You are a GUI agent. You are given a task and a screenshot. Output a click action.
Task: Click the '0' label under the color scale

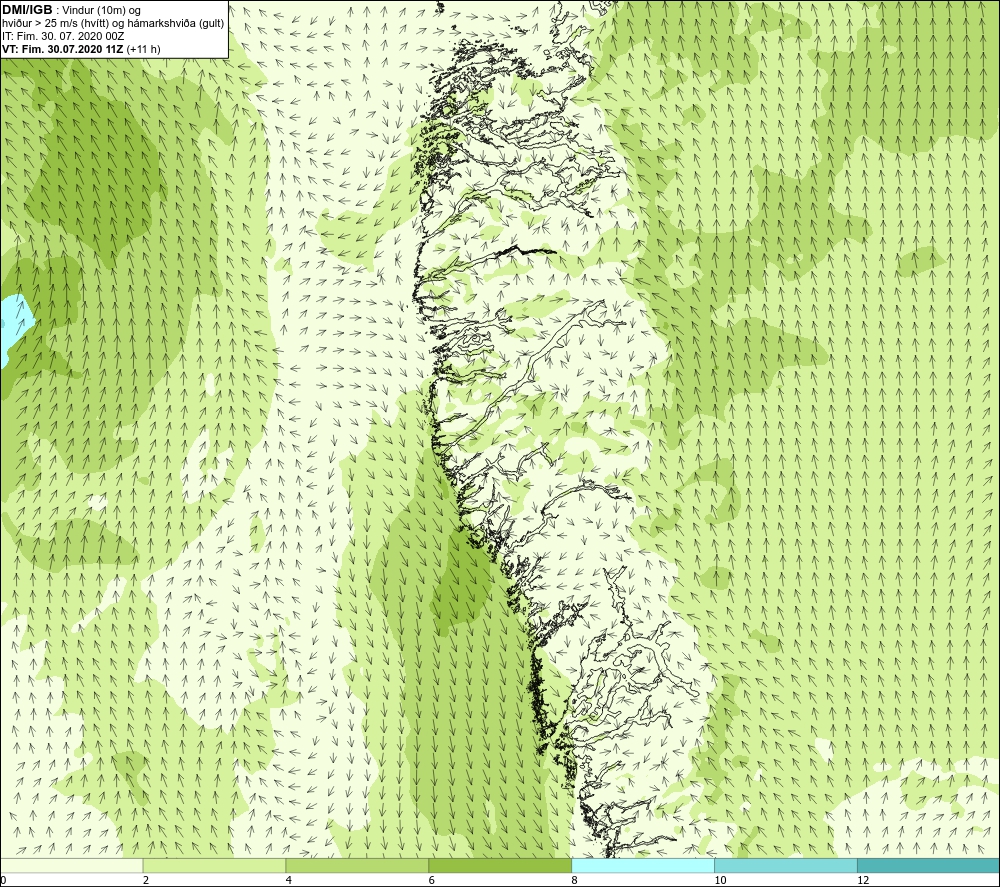(3, 881)
